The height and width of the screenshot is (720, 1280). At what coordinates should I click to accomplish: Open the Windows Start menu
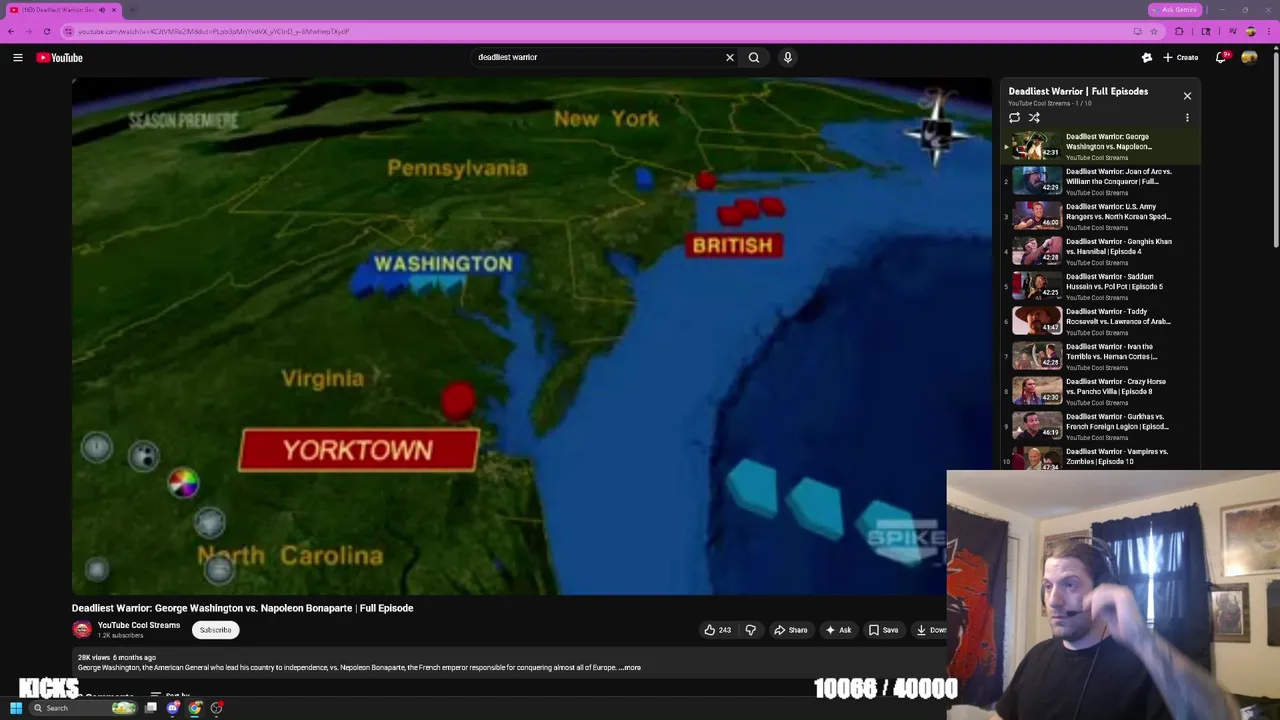16,708
